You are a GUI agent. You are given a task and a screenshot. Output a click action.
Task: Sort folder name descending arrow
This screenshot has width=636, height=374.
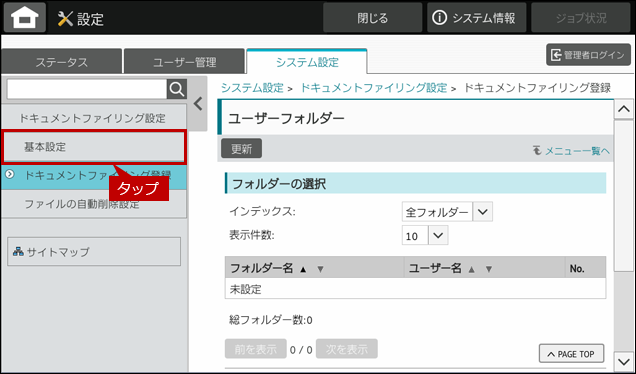[320, 269]
